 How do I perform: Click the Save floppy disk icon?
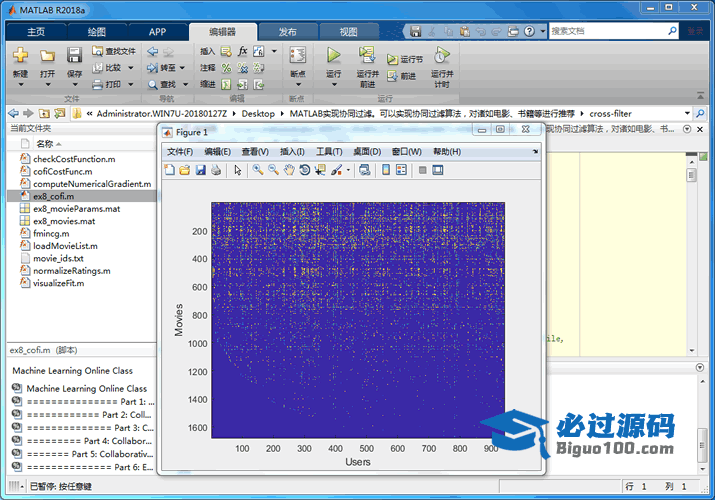[x=74, y=55]
